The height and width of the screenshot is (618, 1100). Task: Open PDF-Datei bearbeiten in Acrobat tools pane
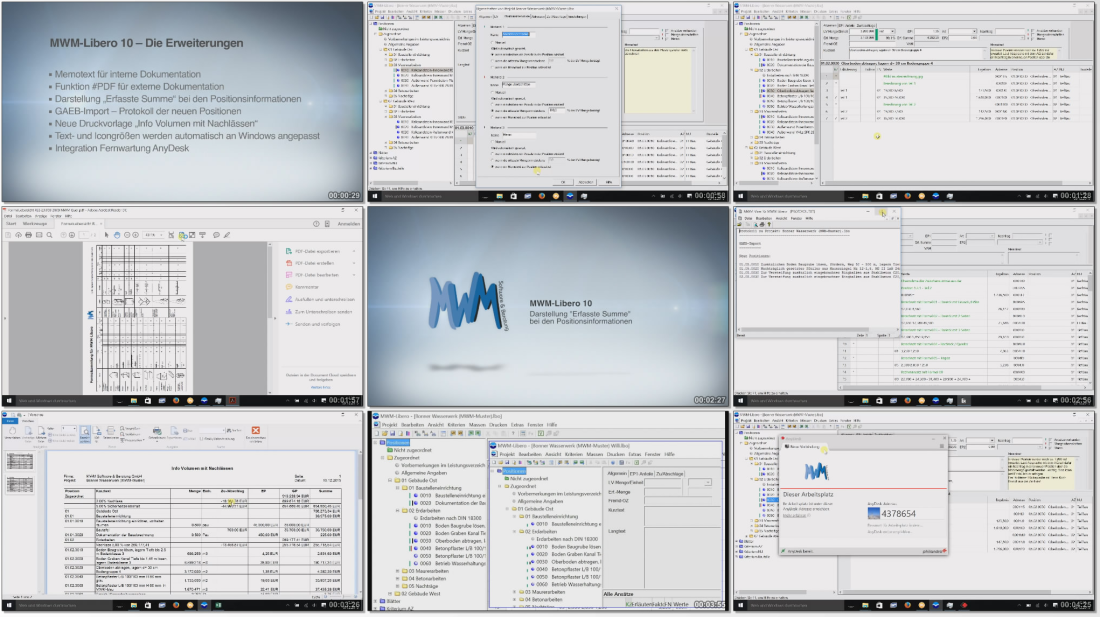[317, 275]
